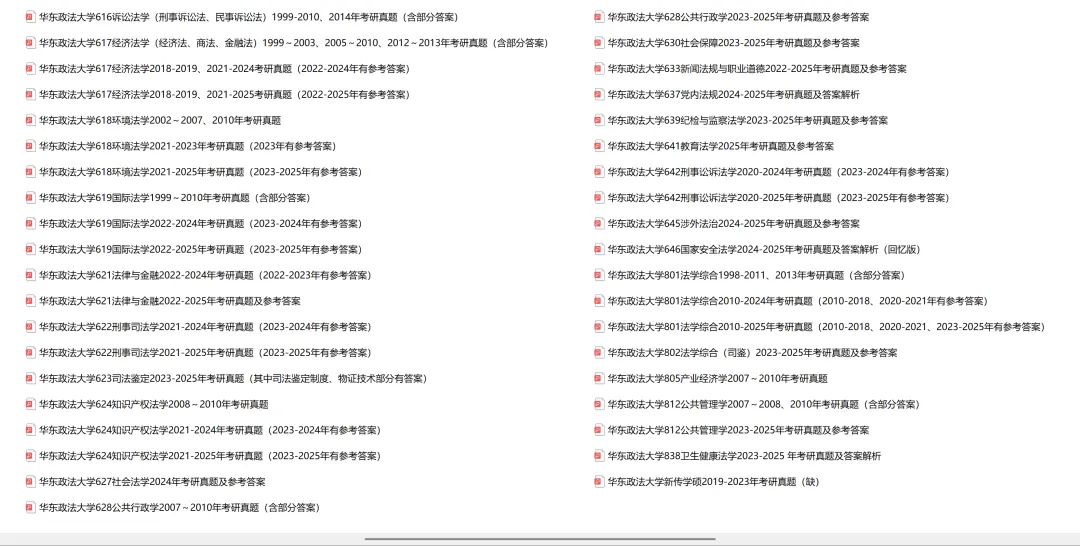Click the PDF icon of 617经济法学 1999～2003 file
This screenshot has width=1080, height=546.
tap(30, 43)
